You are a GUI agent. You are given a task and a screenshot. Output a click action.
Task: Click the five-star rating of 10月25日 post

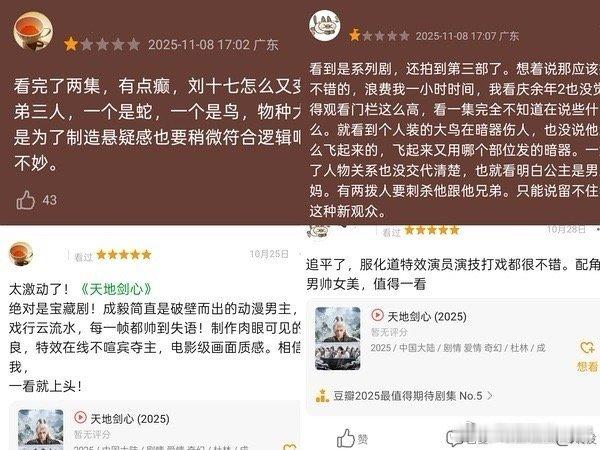pyautogui.click(x=124, y=254)
